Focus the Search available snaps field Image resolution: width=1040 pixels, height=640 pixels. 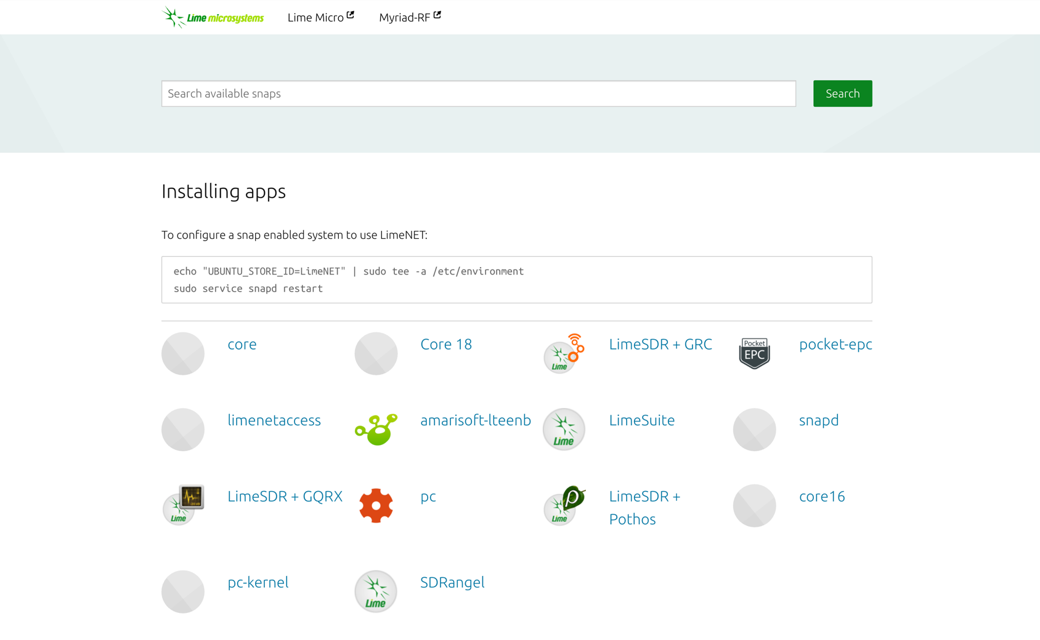point(478,94)
